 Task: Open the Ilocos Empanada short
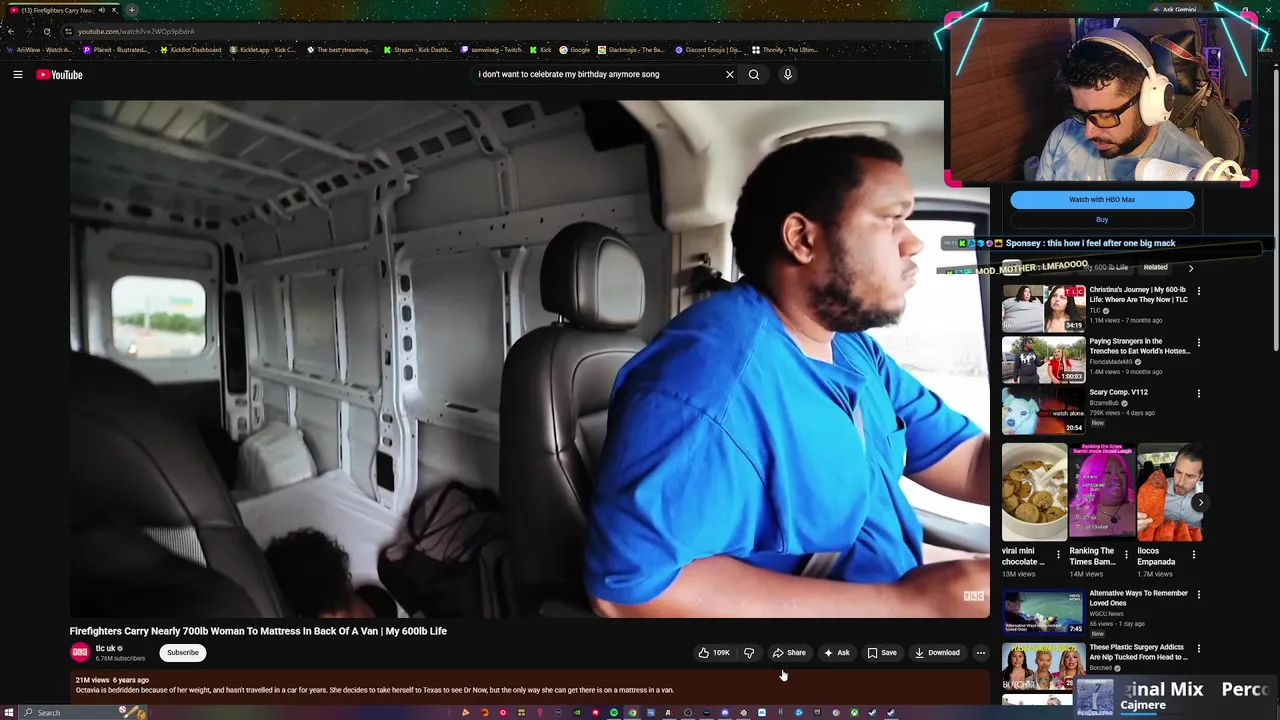[1169, 492]
